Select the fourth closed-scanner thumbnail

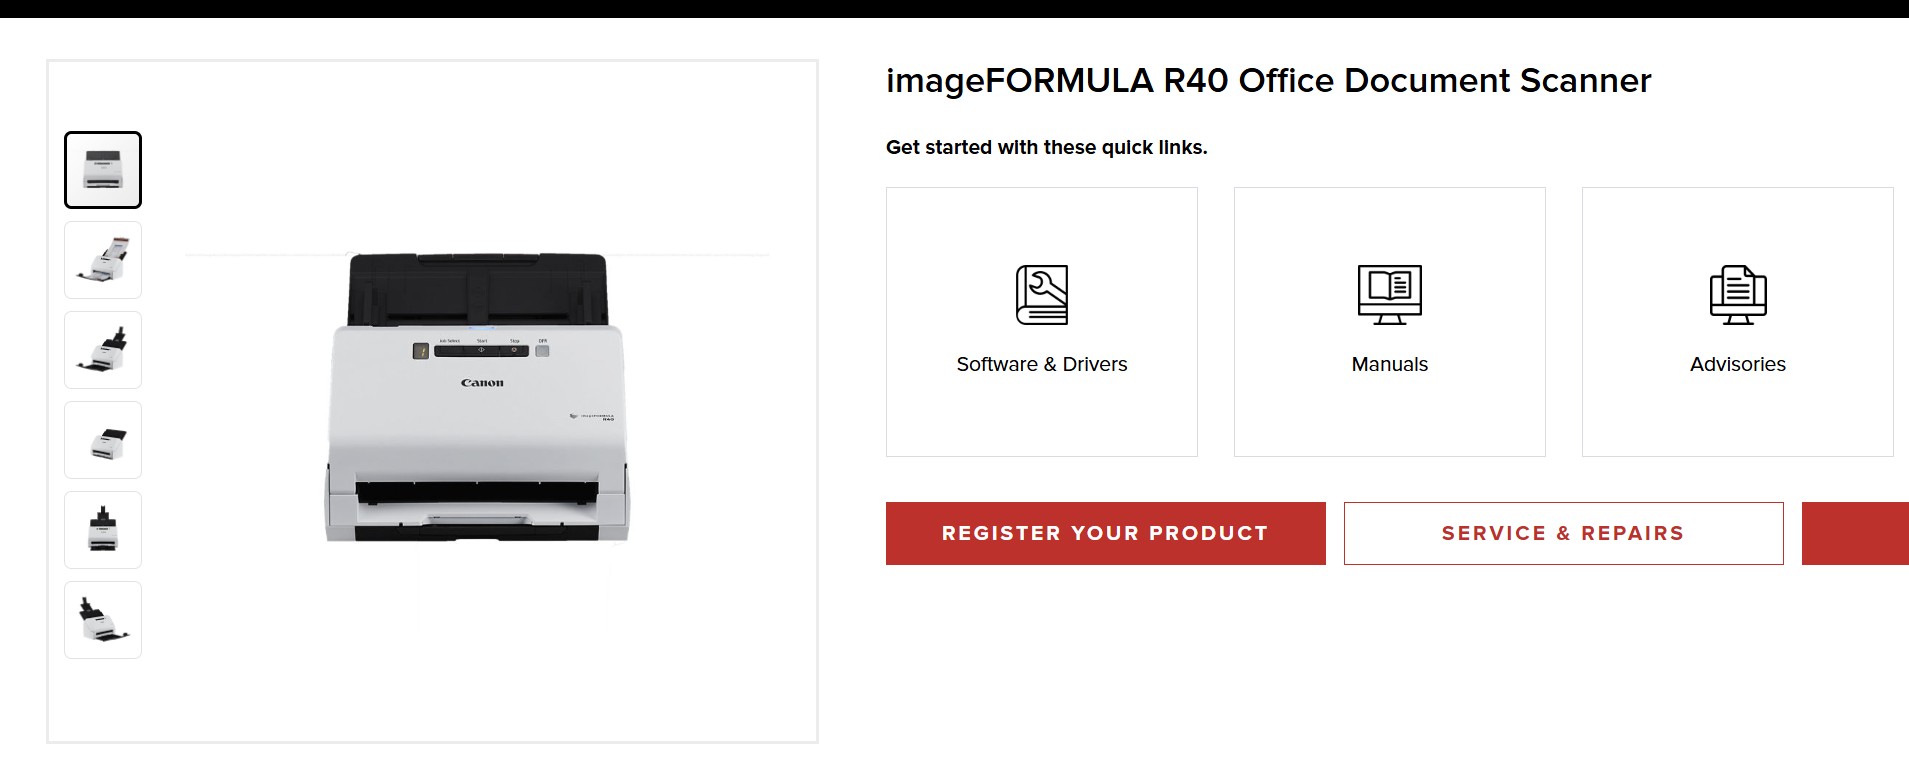(103, 440)
